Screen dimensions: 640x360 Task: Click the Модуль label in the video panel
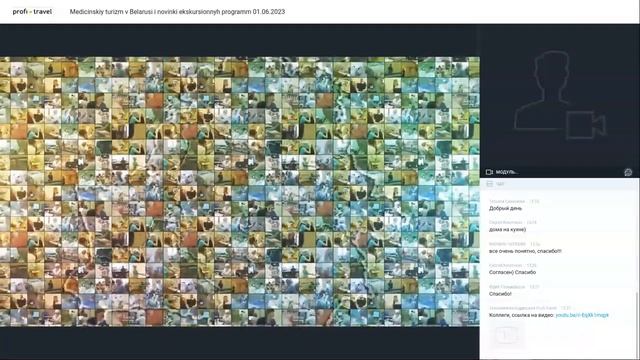tap(507, 172)
